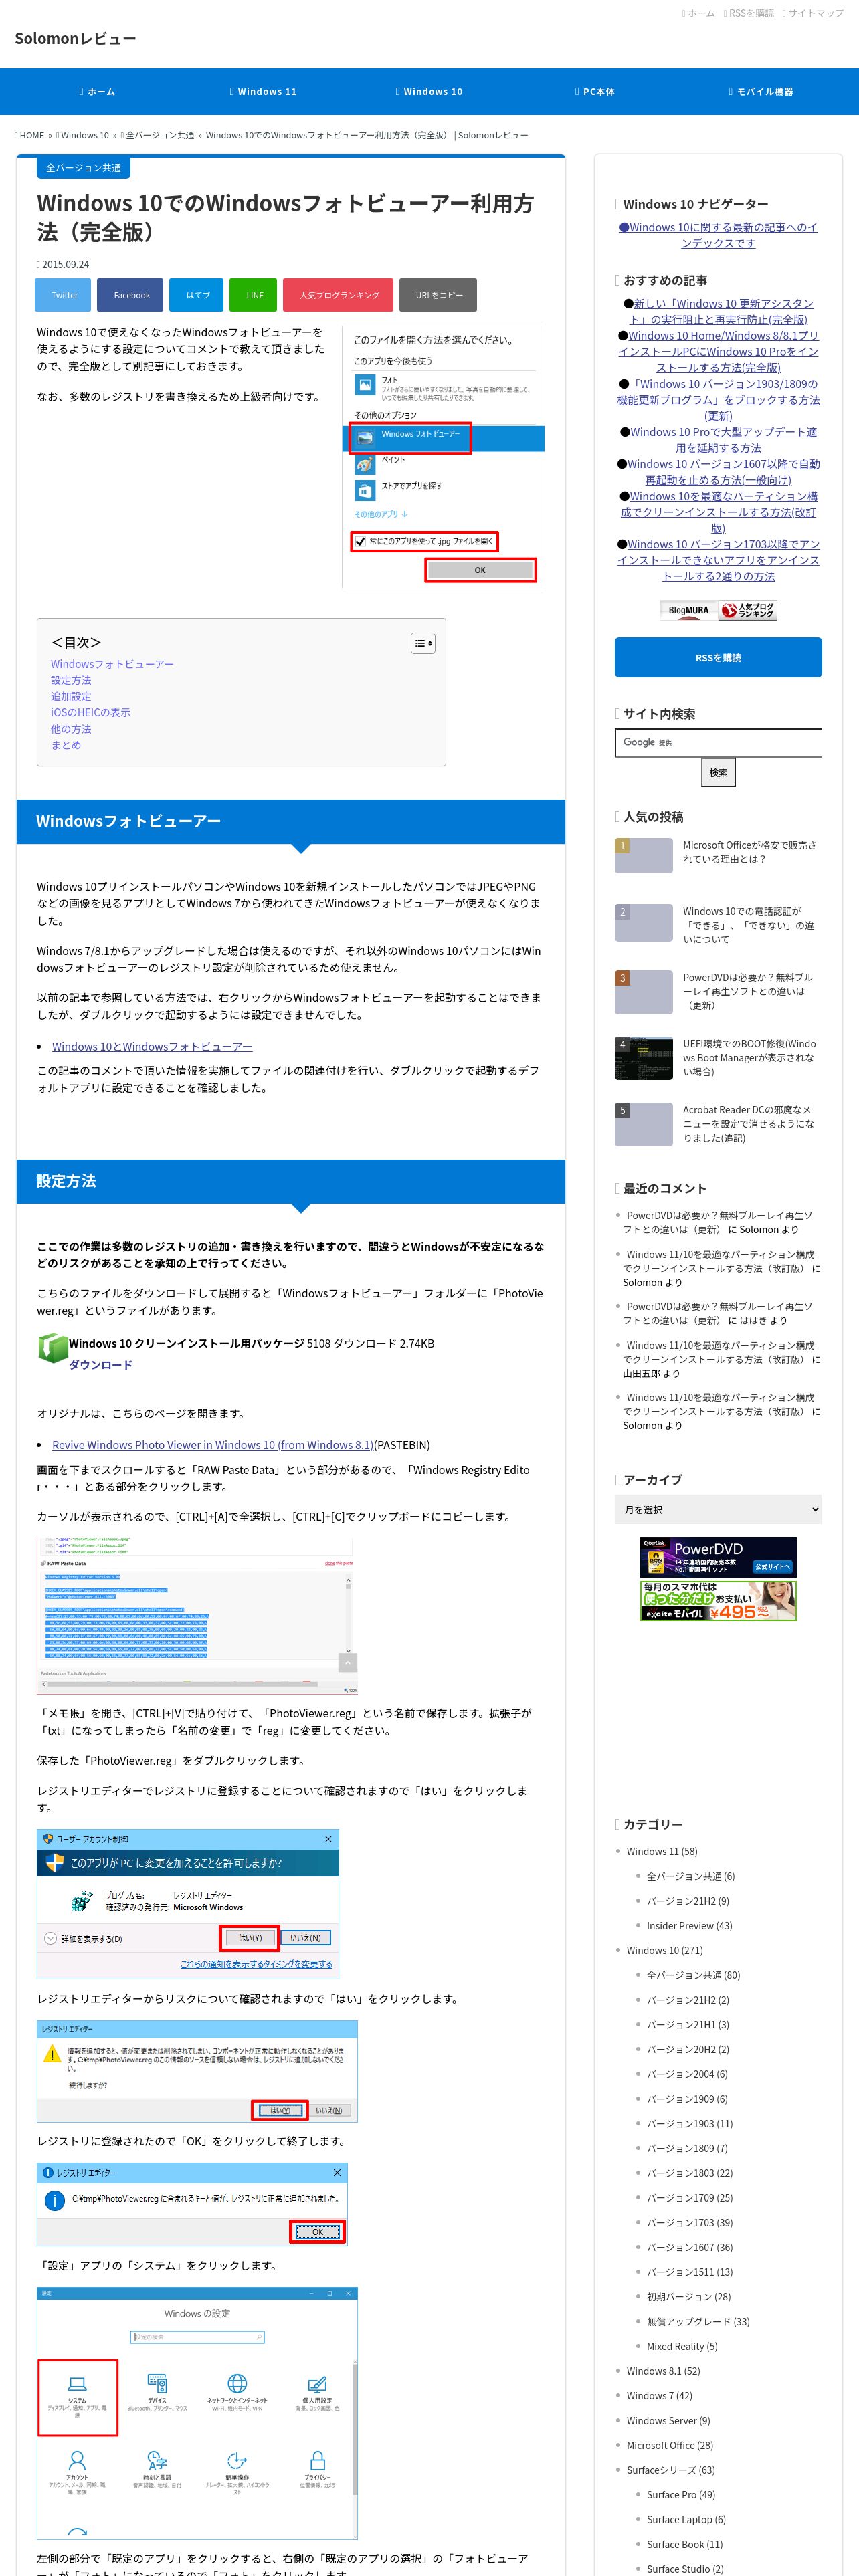Open the Windows 11 (58) category
Viewport: 859px width, 2576px height.
[x=662, y=1851]
